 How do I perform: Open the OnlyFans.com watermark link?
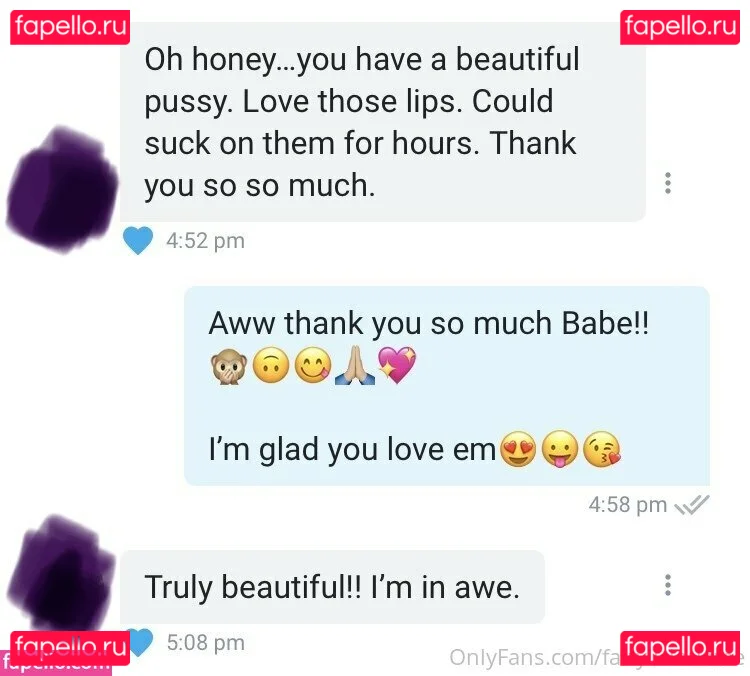point(535,657)
